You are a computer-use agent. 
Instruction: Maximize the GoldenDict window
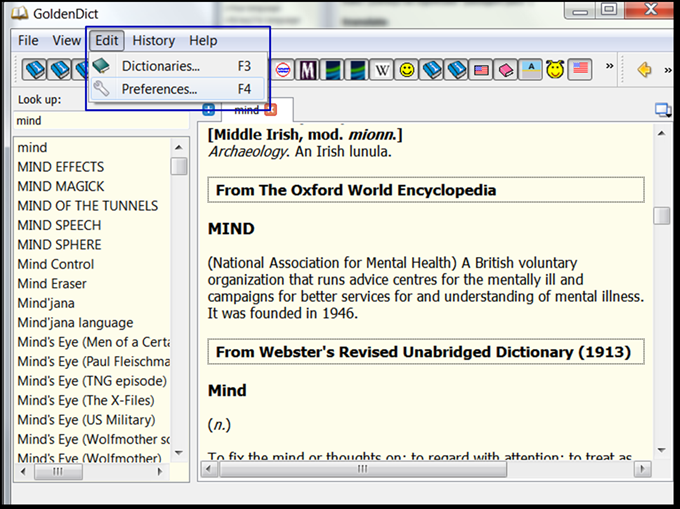click(x=609, y=10)
